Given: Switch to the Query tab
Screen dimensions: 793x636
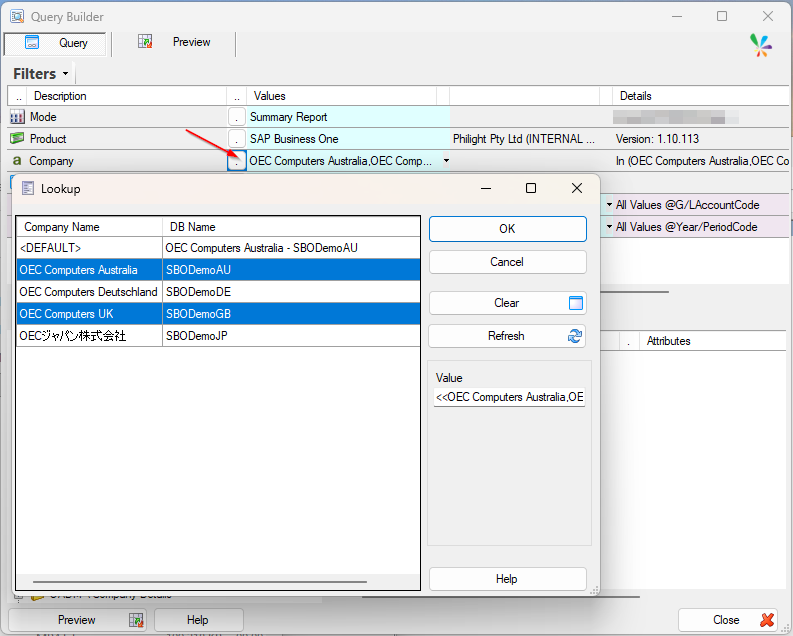Looking at the screenshot, I should pyautogui.click(x=55, y=43).
